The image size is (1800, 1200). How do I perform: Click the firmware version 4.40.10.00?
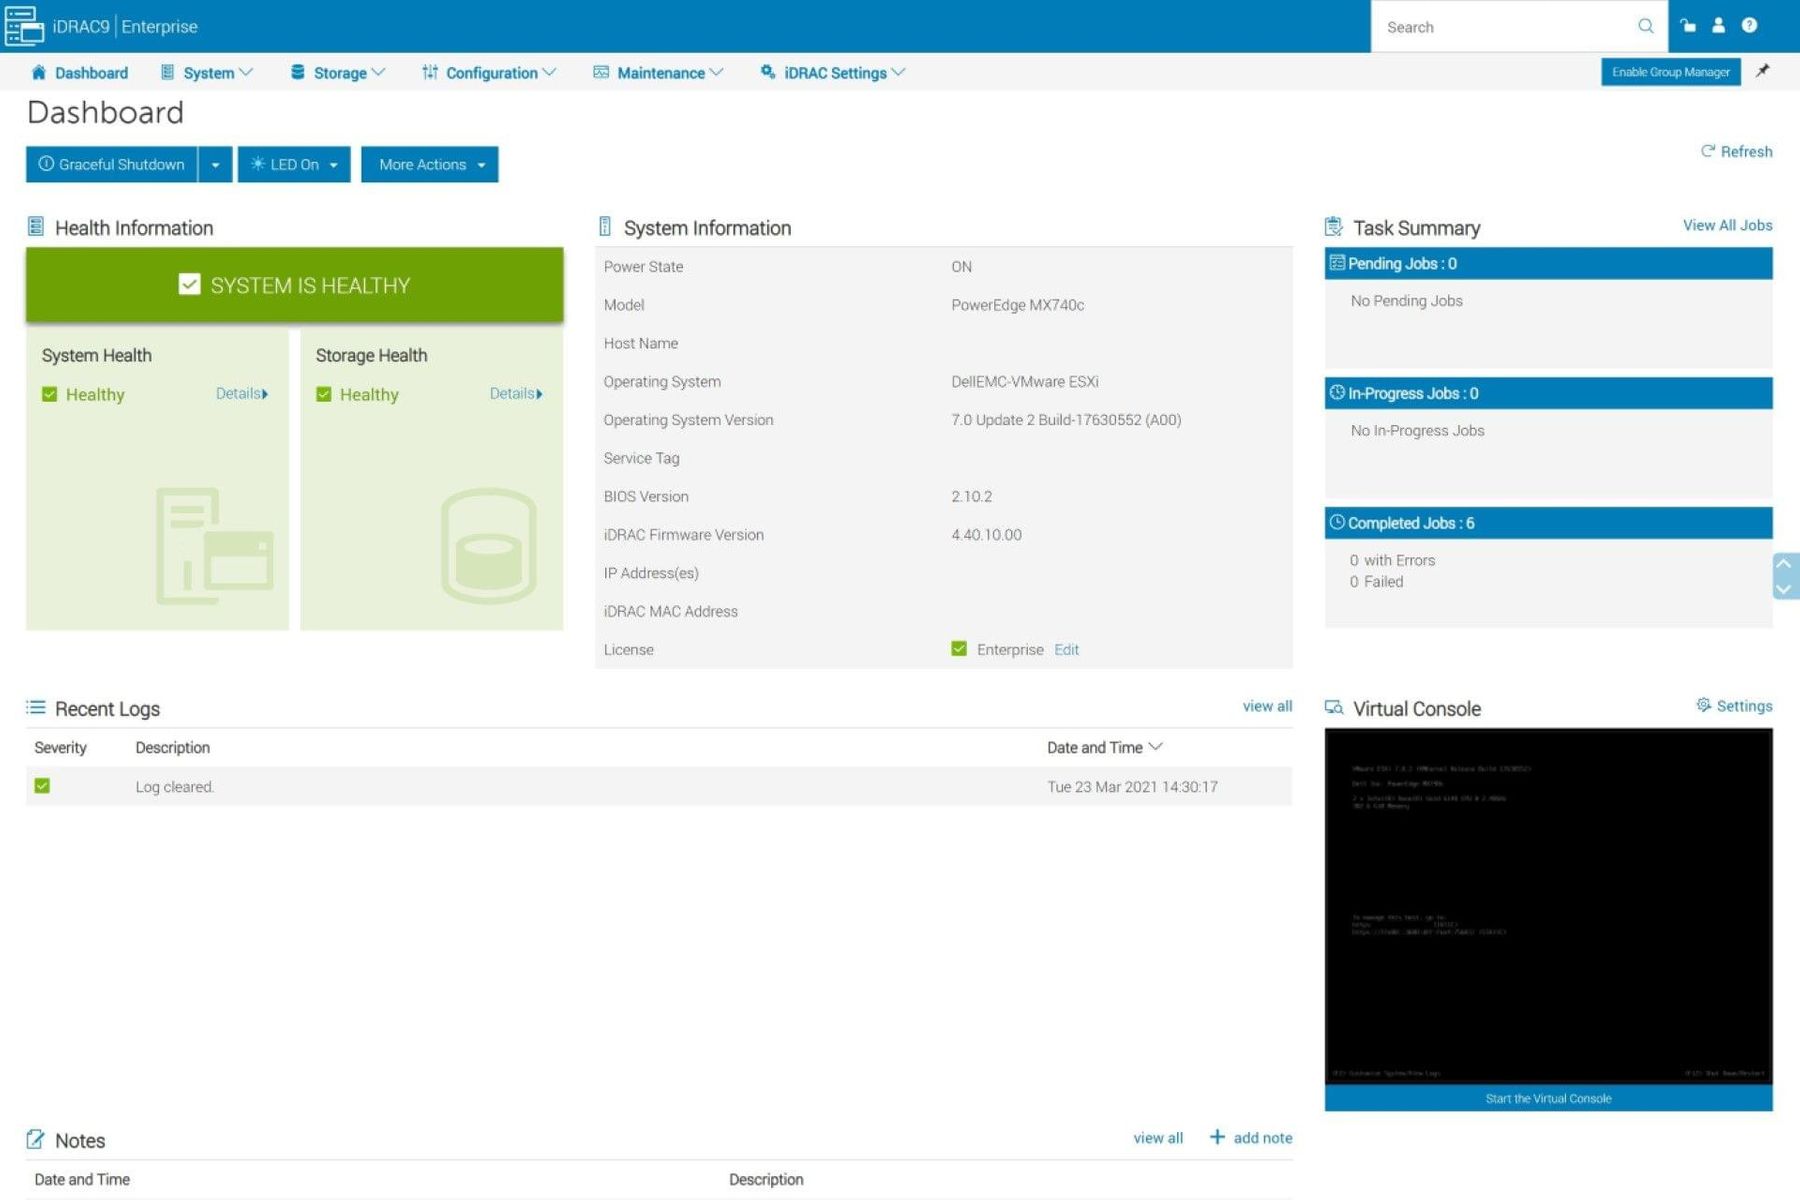click(x=986, y=535)
